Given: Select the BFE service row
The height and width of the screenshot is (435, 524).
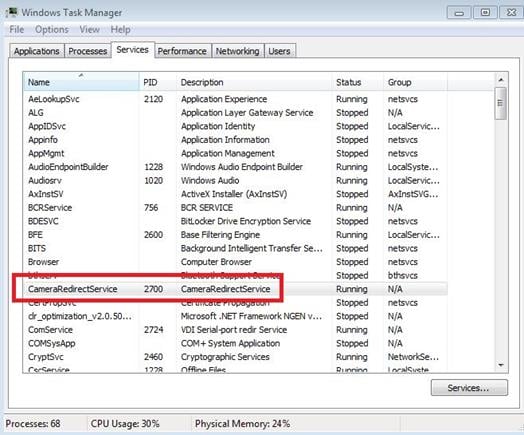Looking at the screenshot, I should [x=236, y=235].
